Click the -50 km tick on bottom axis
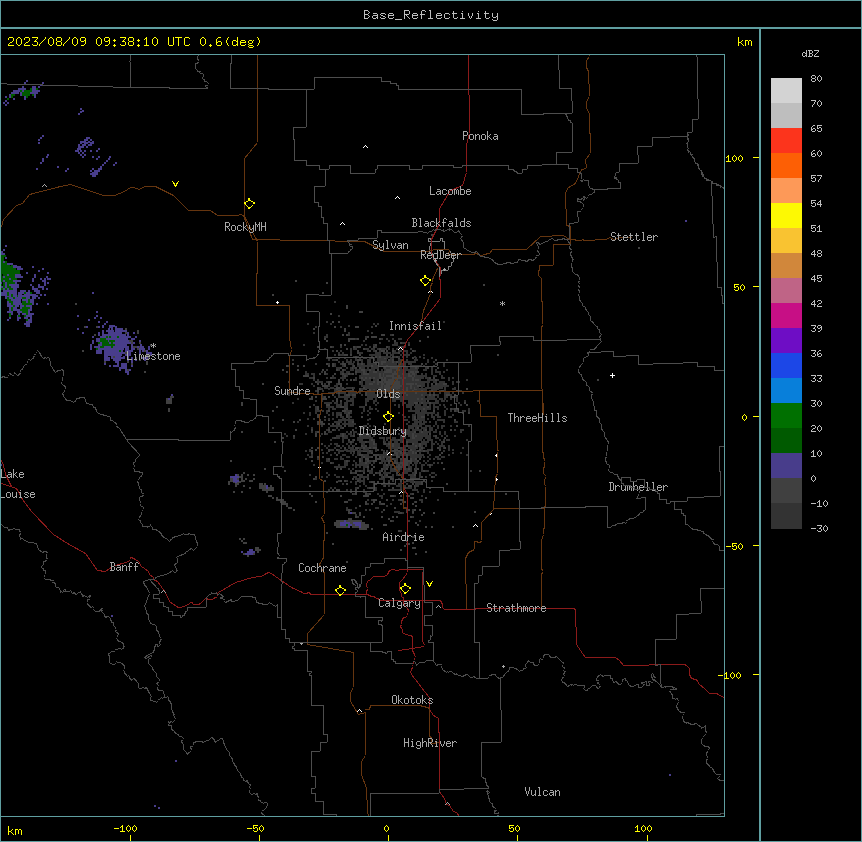This screenshot has width=862, height=842. (x=255, y=829)
